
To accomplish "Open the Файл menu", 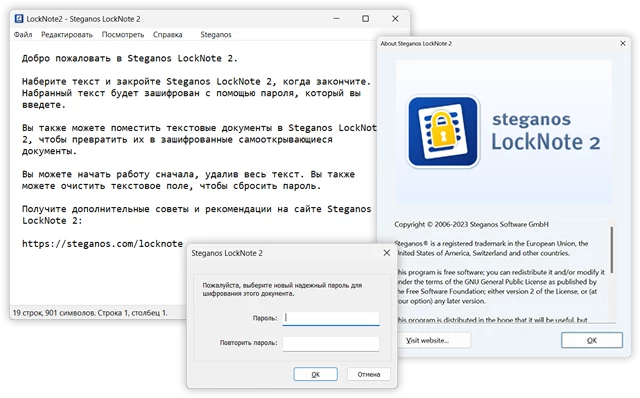I will [x=23, y=35].
